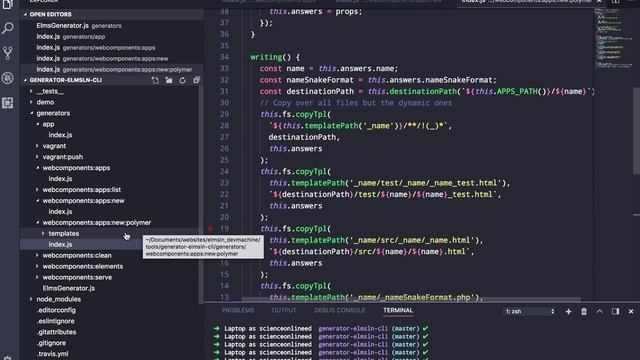This screenshot has height=360, width=640.
Task: Open the Extensions view icon
Action: pyautogui.click(x=7, y=103)
